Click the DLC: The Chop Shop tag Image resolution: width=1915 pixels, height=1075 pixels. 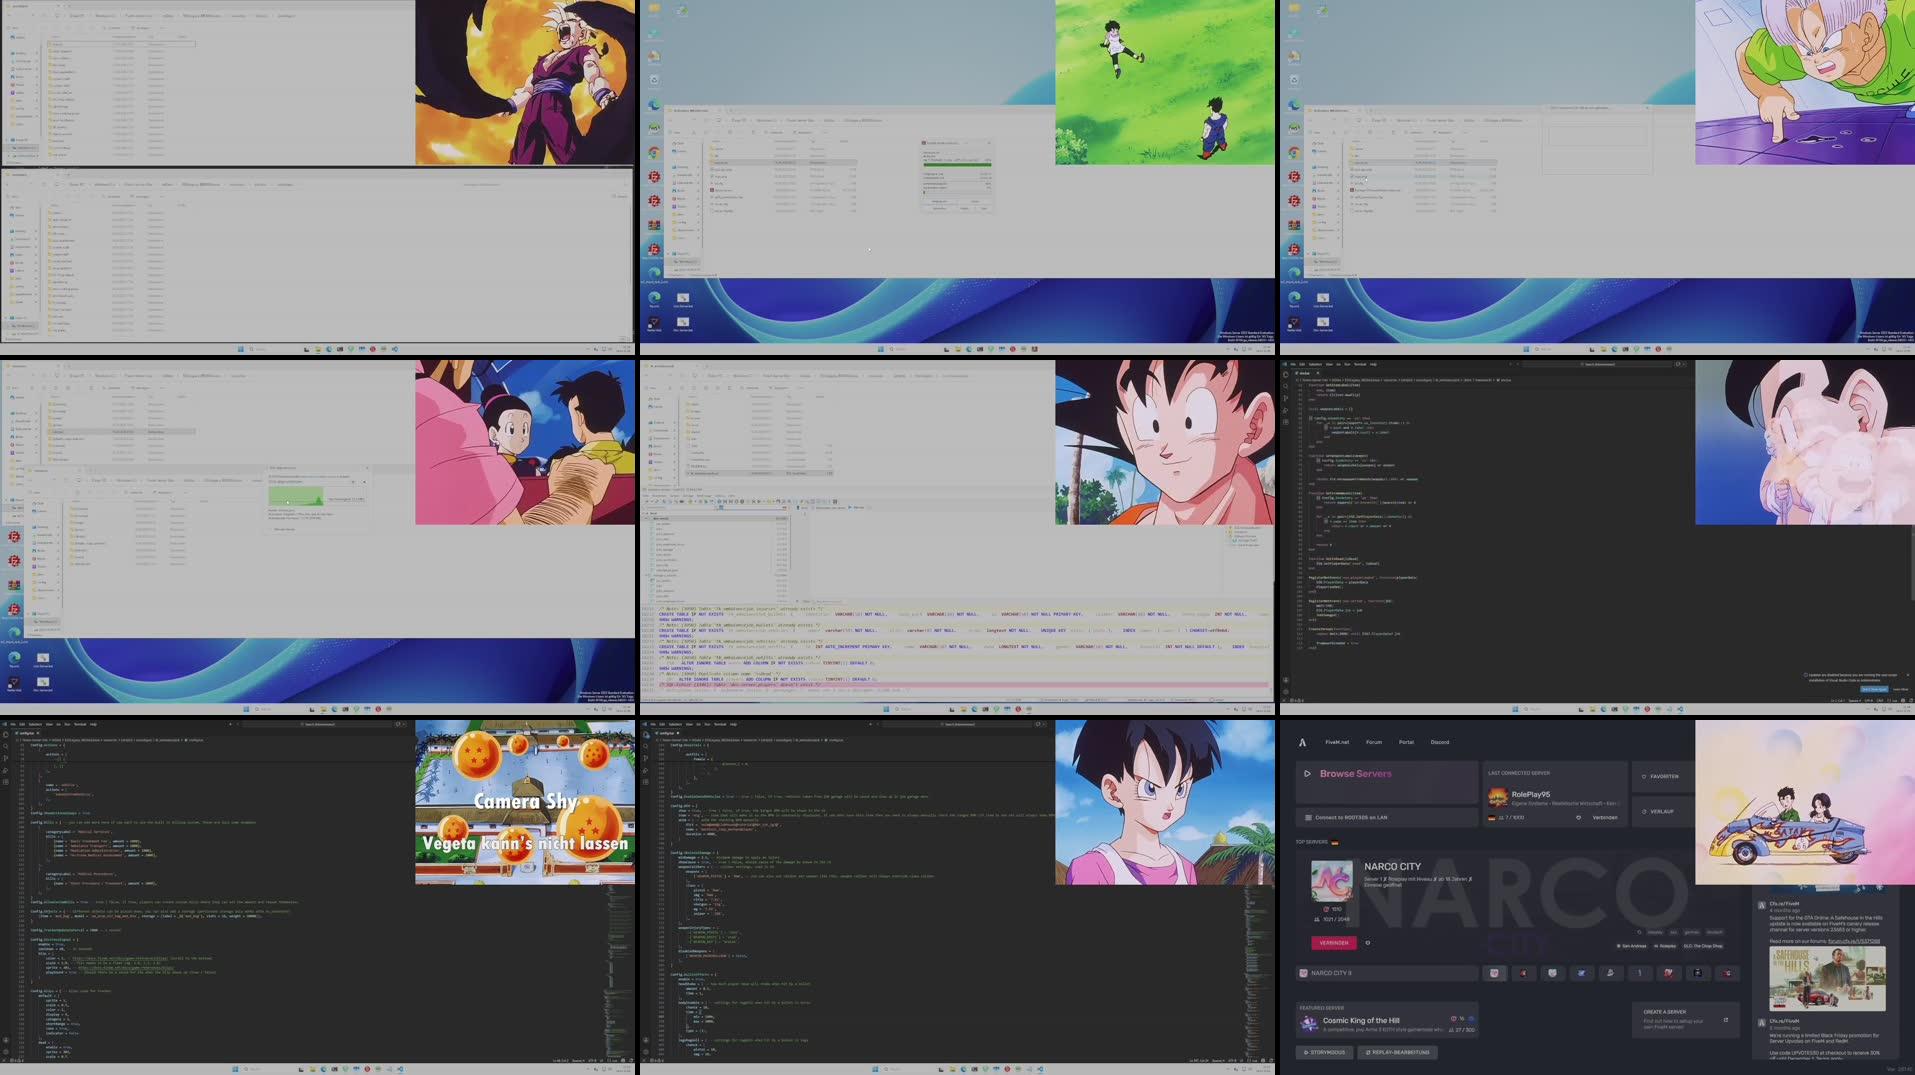click(1703, 946)
